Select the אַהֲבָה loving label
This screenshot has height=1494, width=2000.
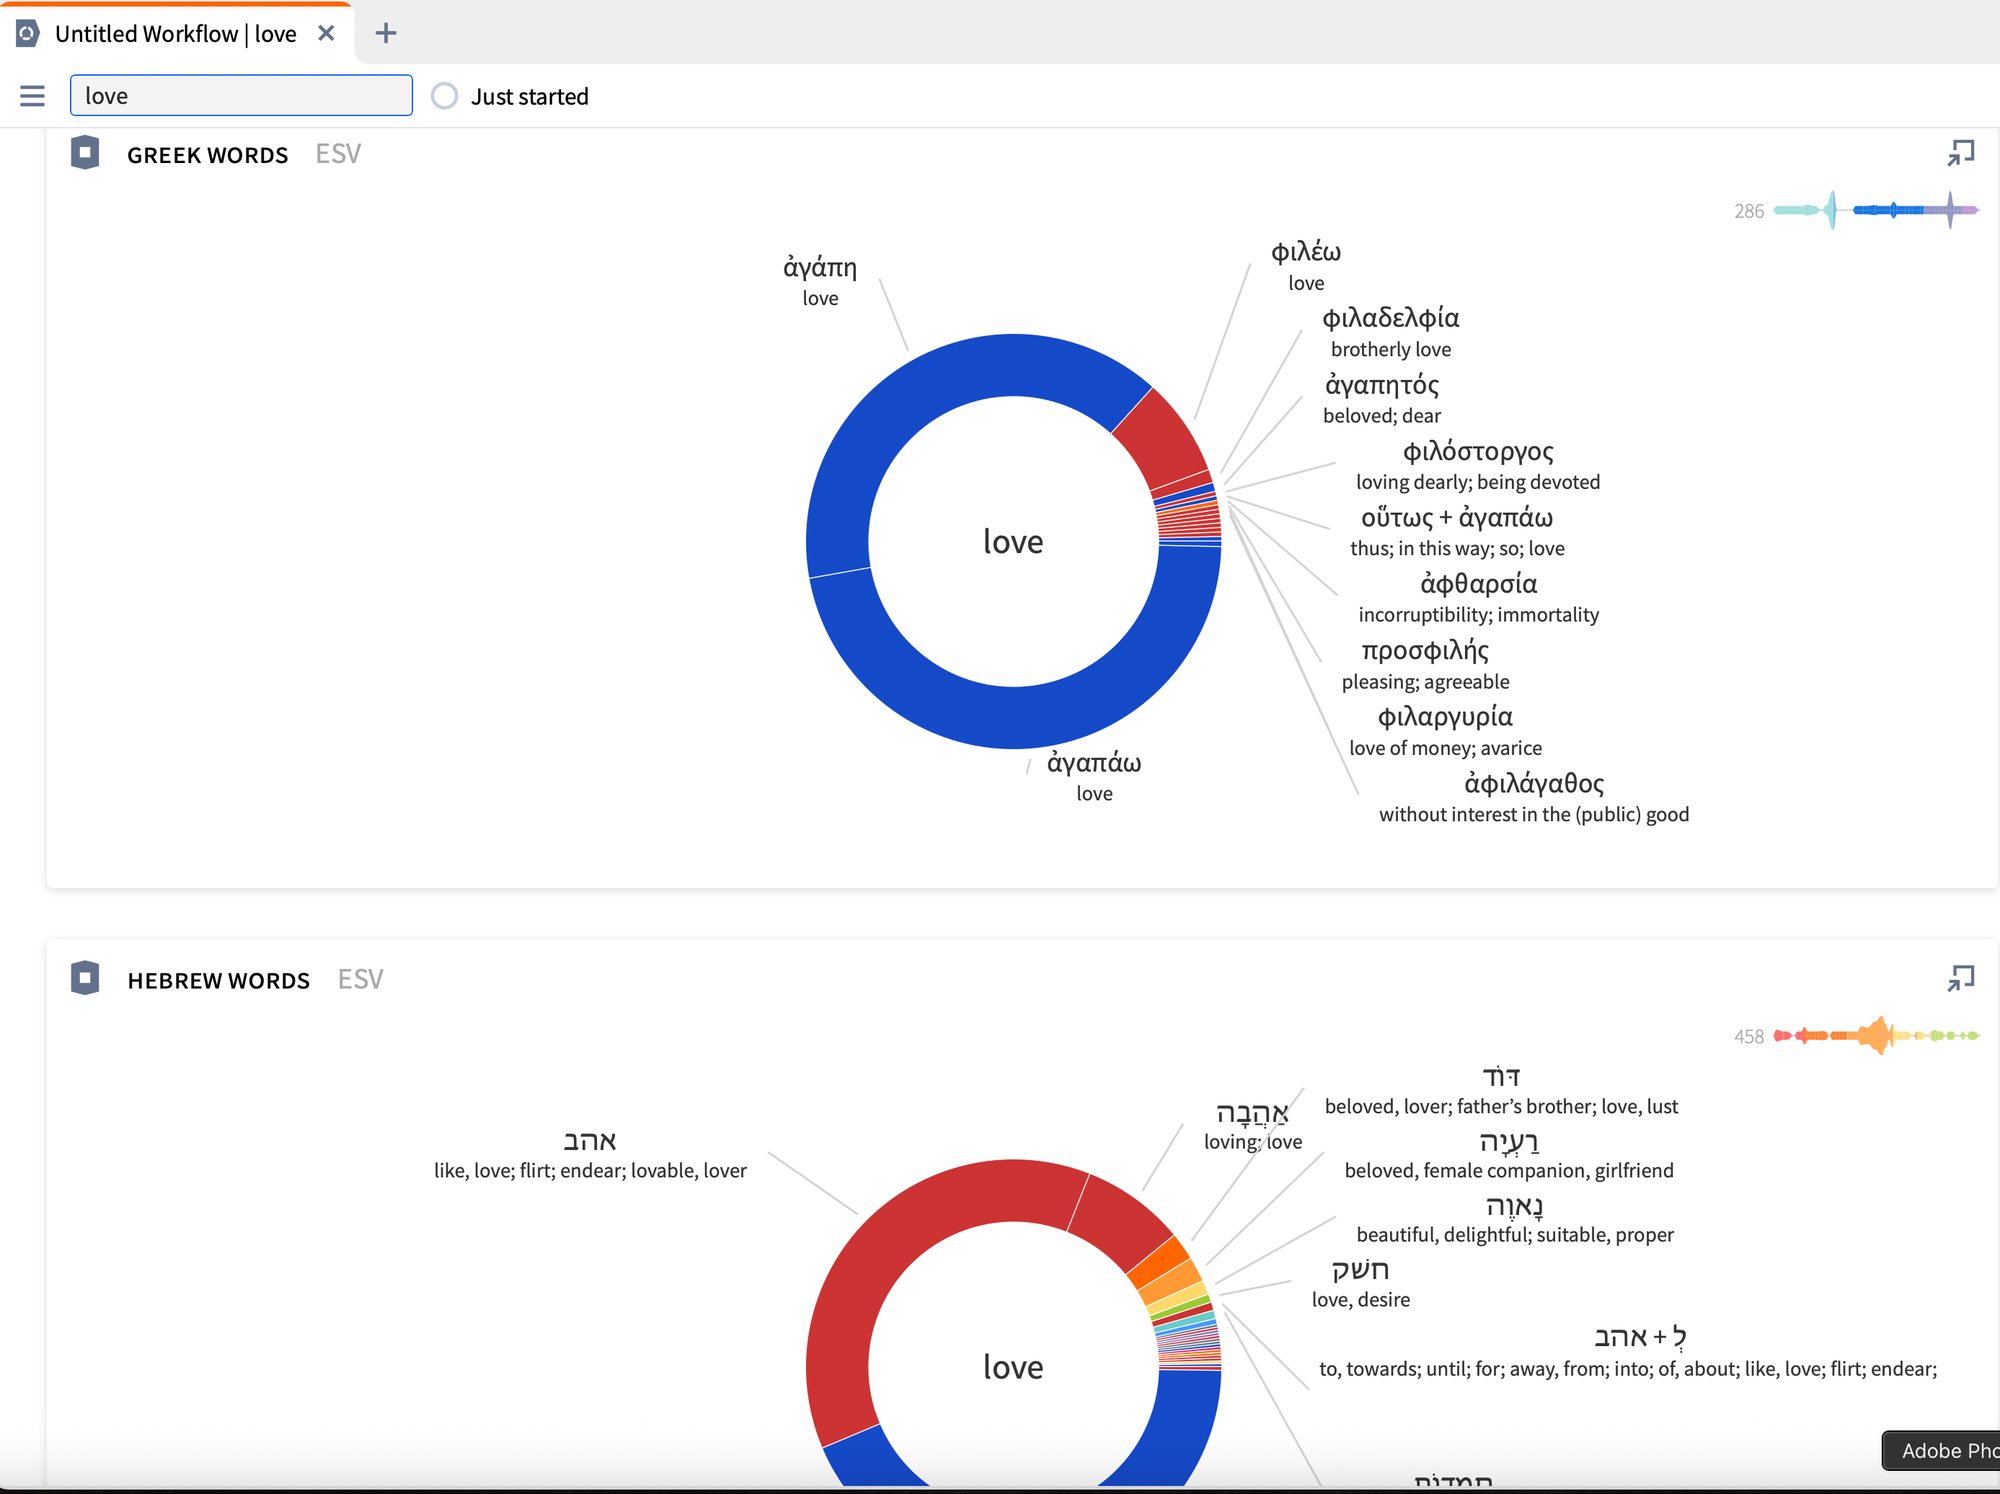[x=1253, y=1126]
